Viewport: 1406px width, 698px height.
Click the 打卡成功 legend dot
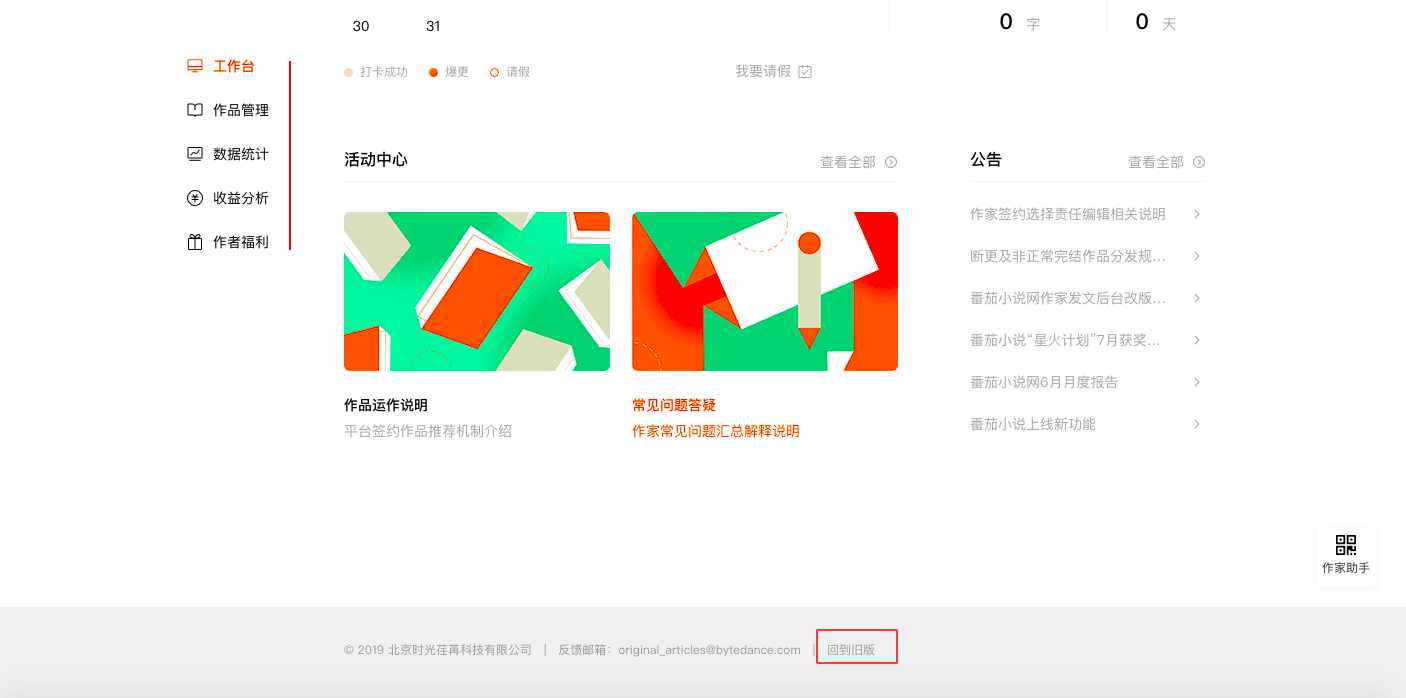[x=349, y=72]
